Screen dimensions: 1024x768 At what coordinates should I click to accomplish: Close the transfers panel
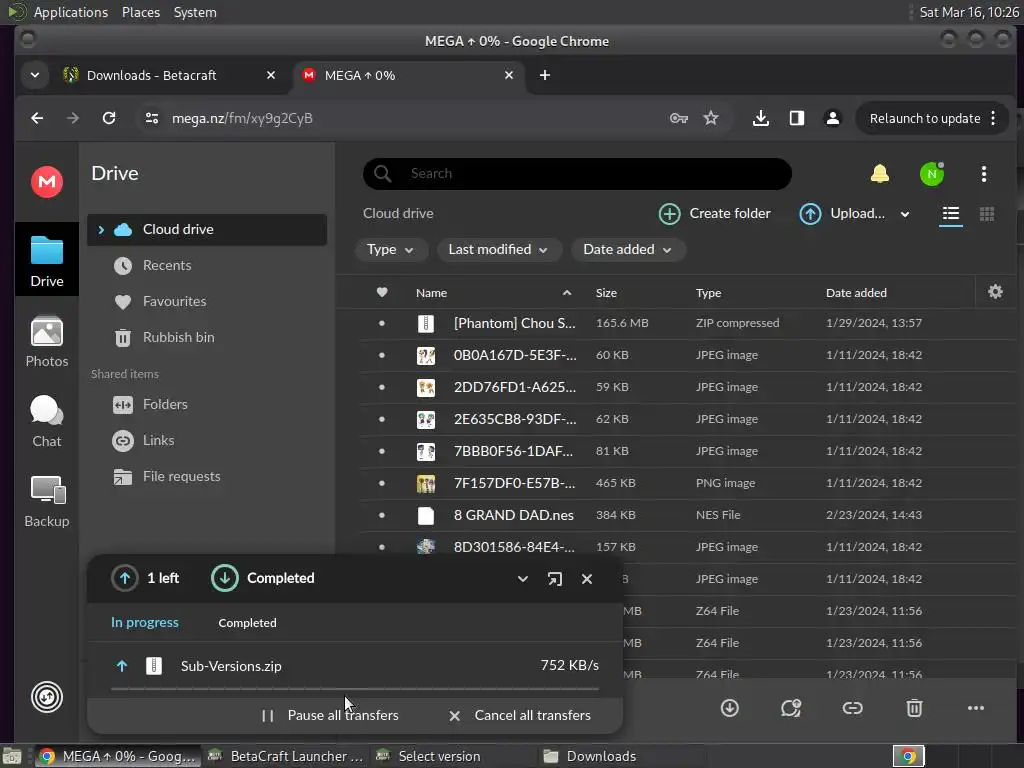click(x=587, y=579)
